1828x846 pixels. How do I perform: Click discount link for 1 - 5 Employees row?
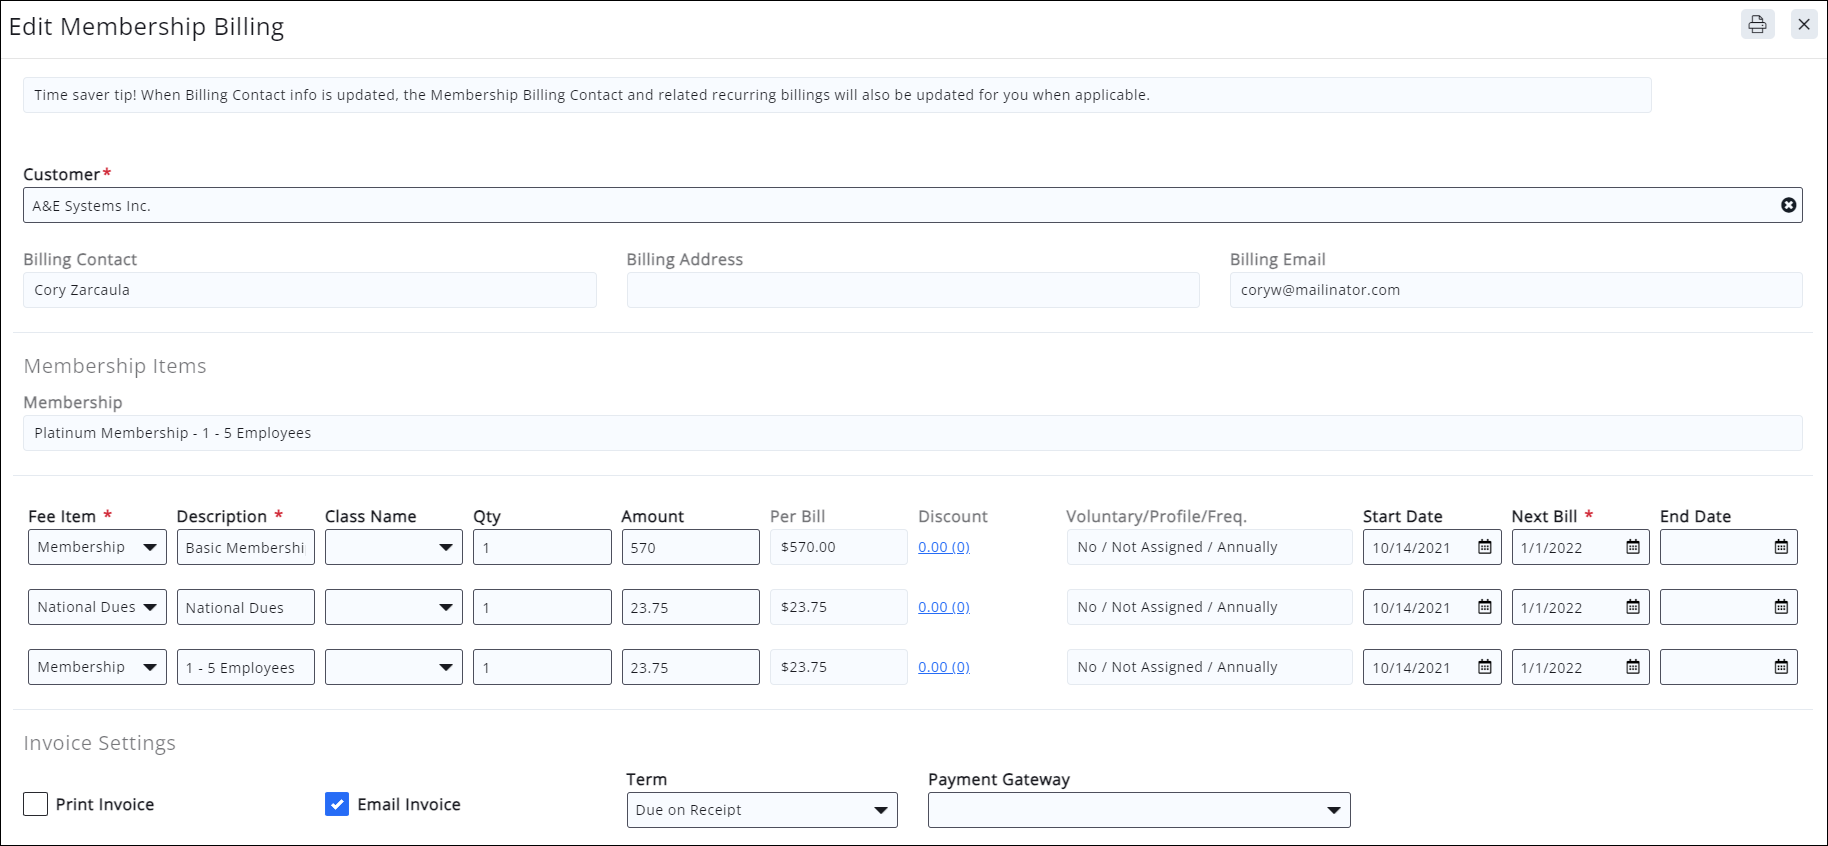tap(943, 667)
